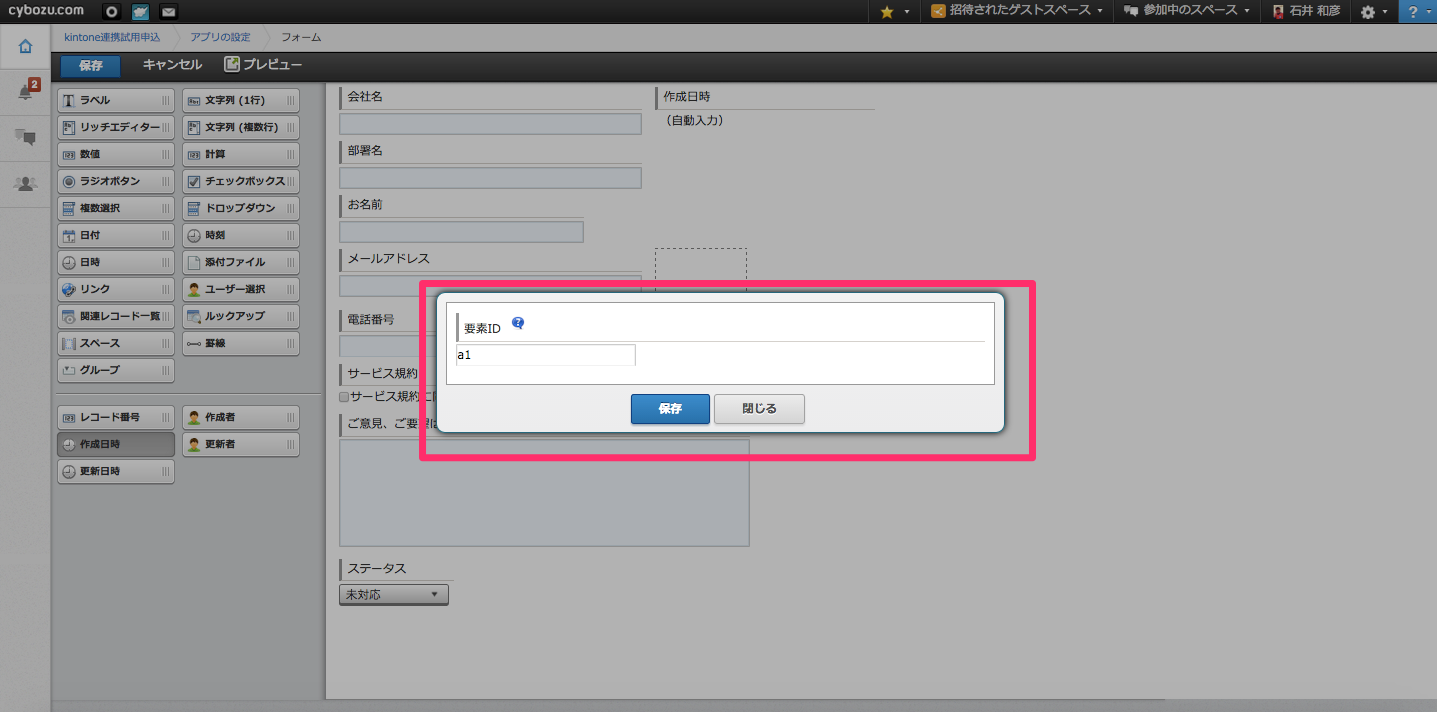Open the 招待されたゲストスペース menu
Image resolution: width=1437 pixels, height=712 pixels.
tap(1016, 12)
